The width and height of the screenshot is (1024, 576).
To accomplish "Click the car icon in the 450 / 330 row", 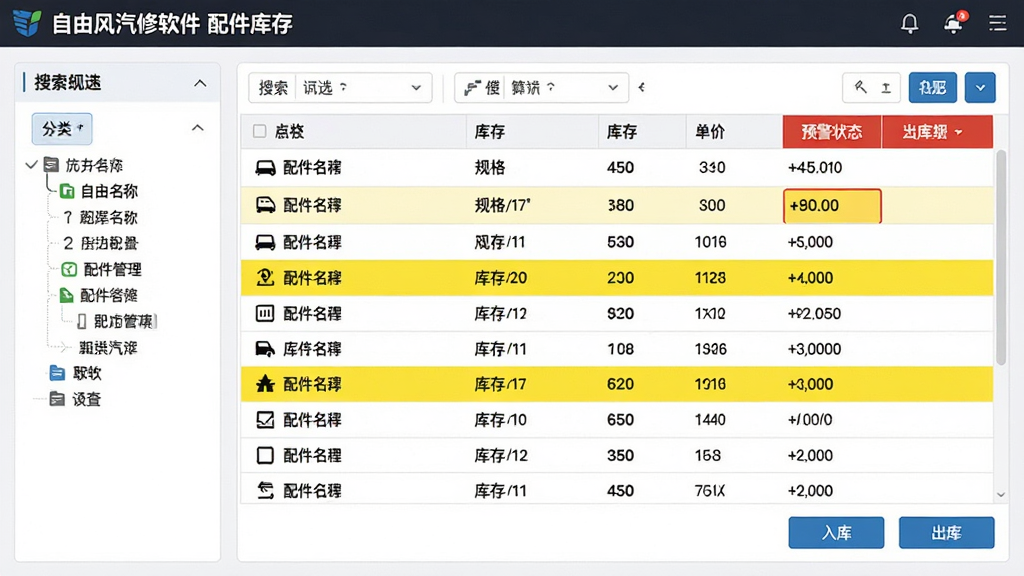I will click(x=265, y=168).
